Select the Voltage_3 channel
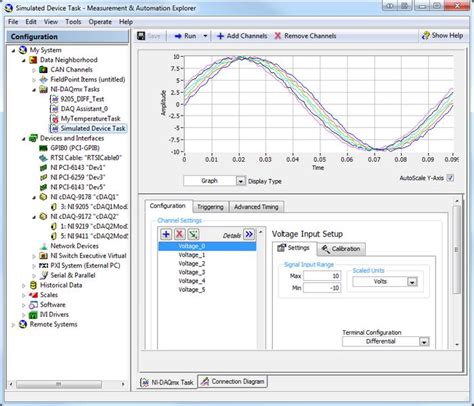Image resolution: width=474 pixels, height=406 pixels. tap(192, 272)
